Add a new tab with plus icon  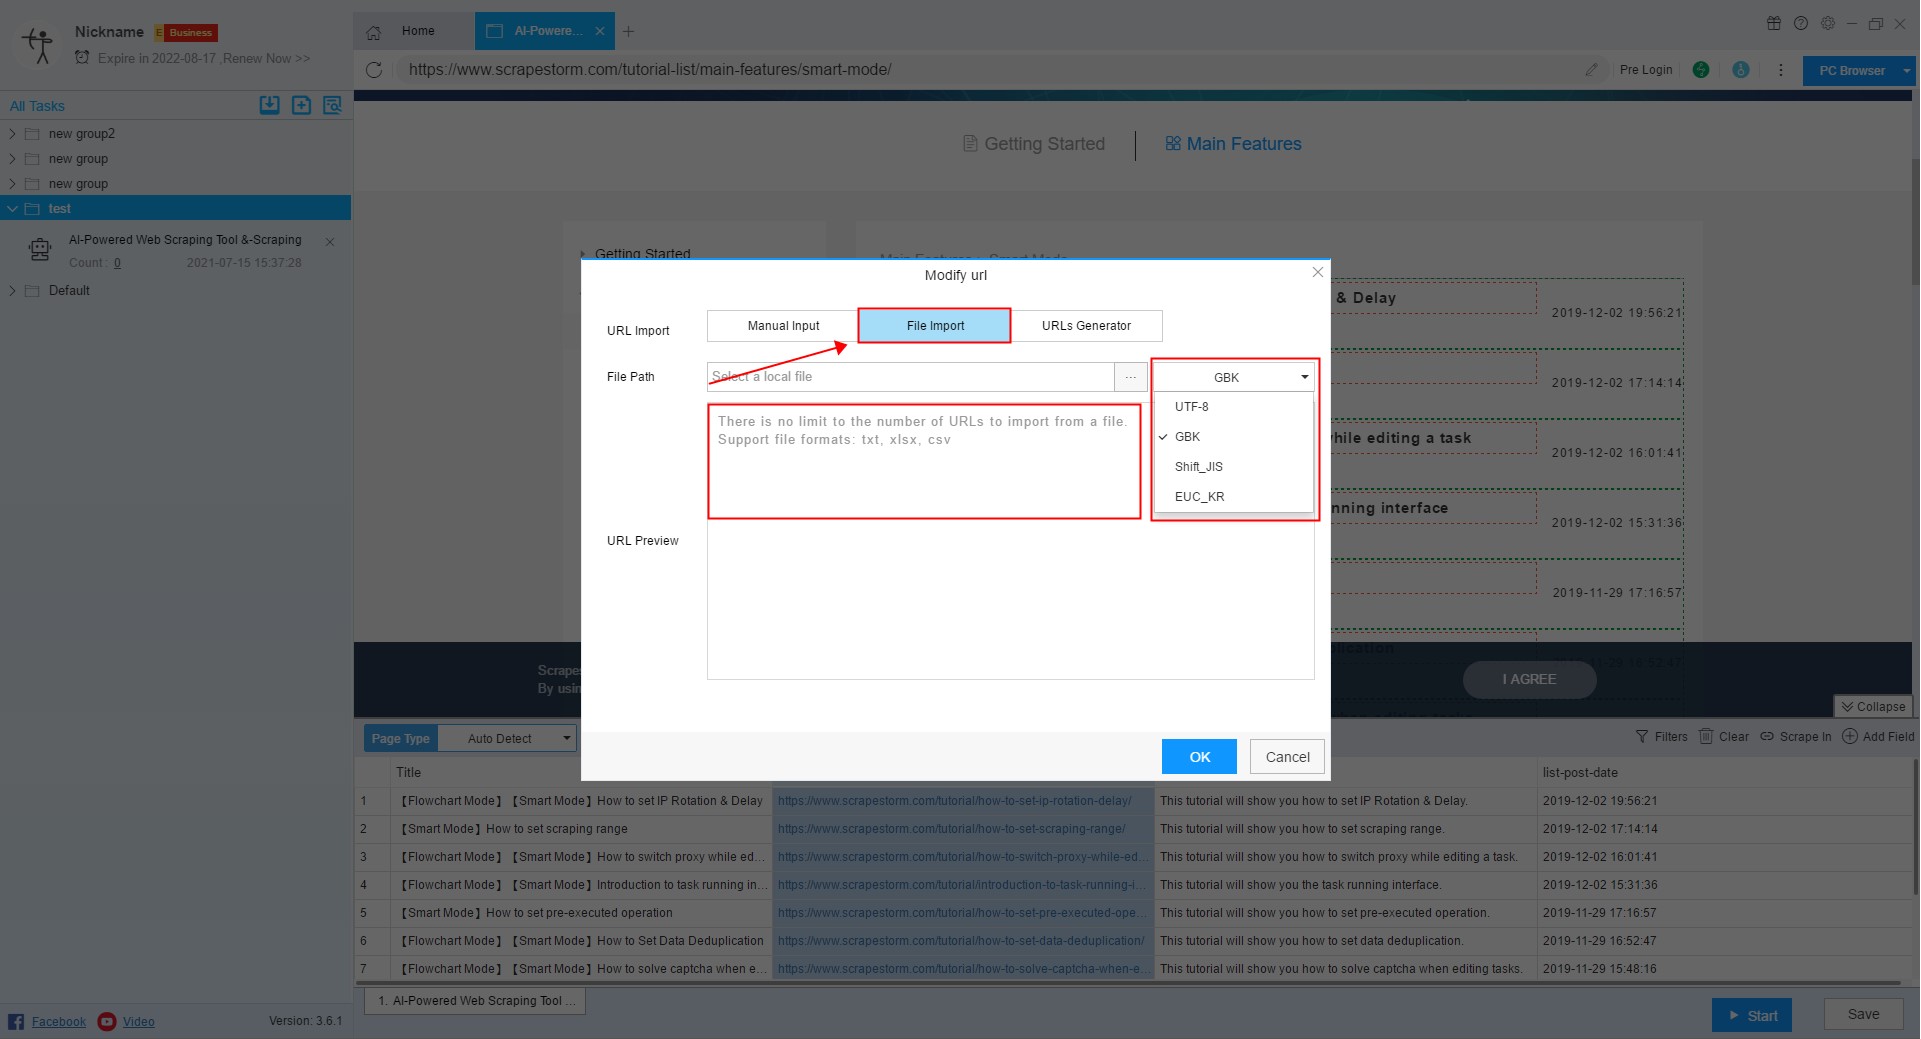point(628,31)
